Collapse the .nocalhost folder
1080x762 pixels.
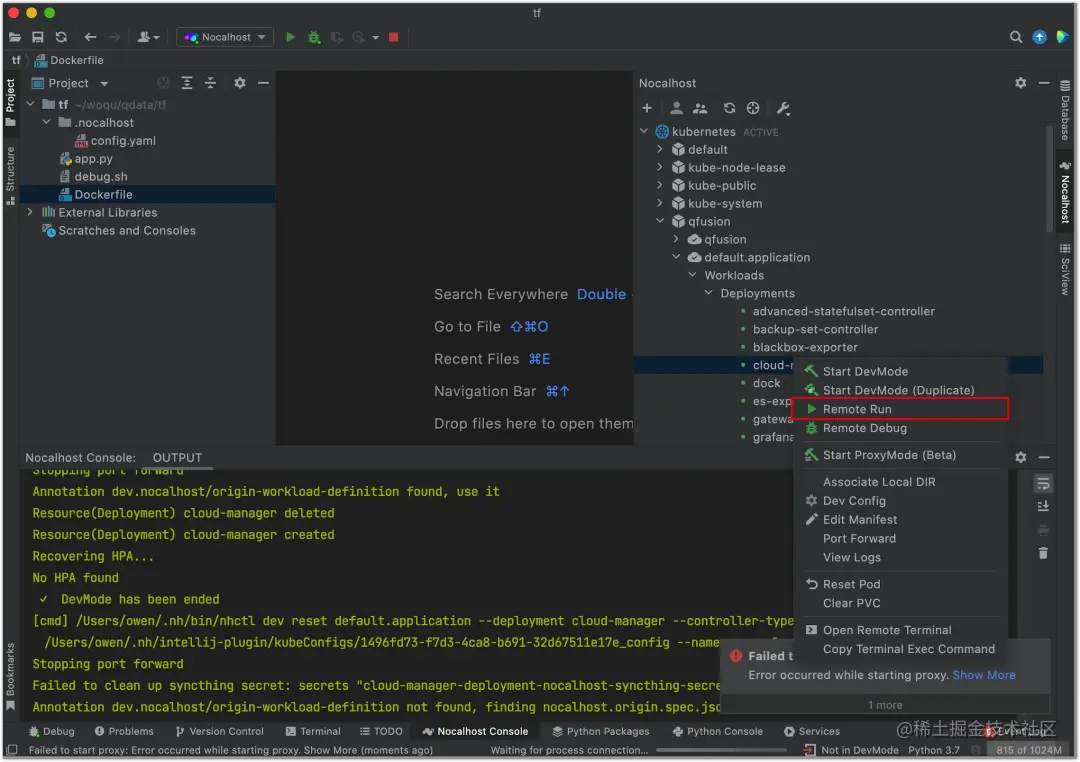[46, 122]
